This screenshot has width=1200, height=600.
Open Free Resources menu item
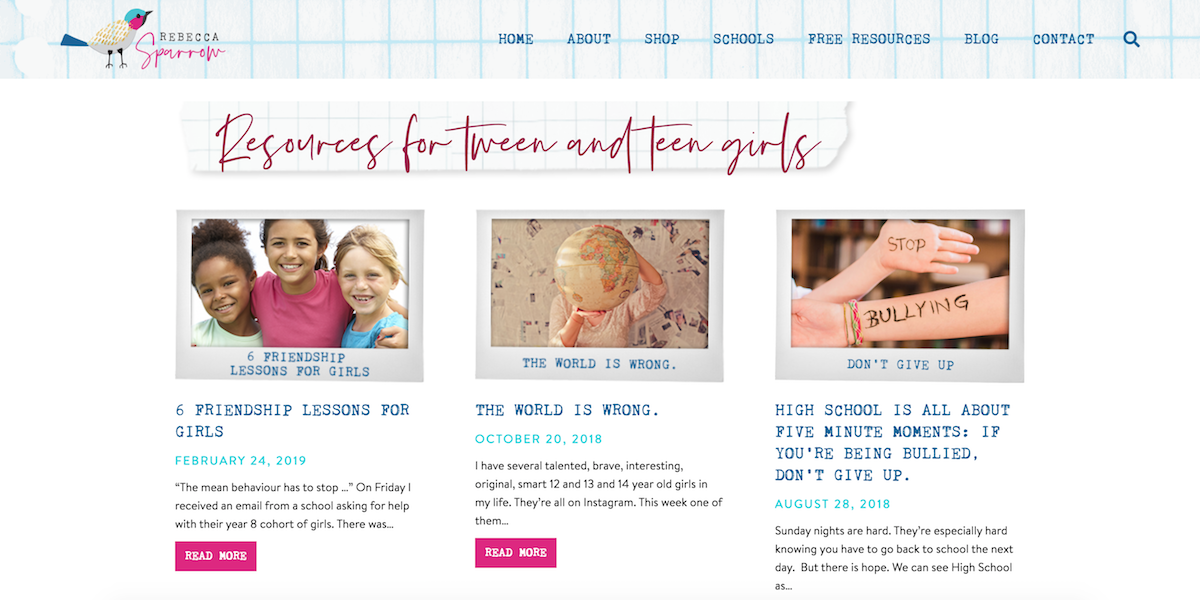point(869,39)
